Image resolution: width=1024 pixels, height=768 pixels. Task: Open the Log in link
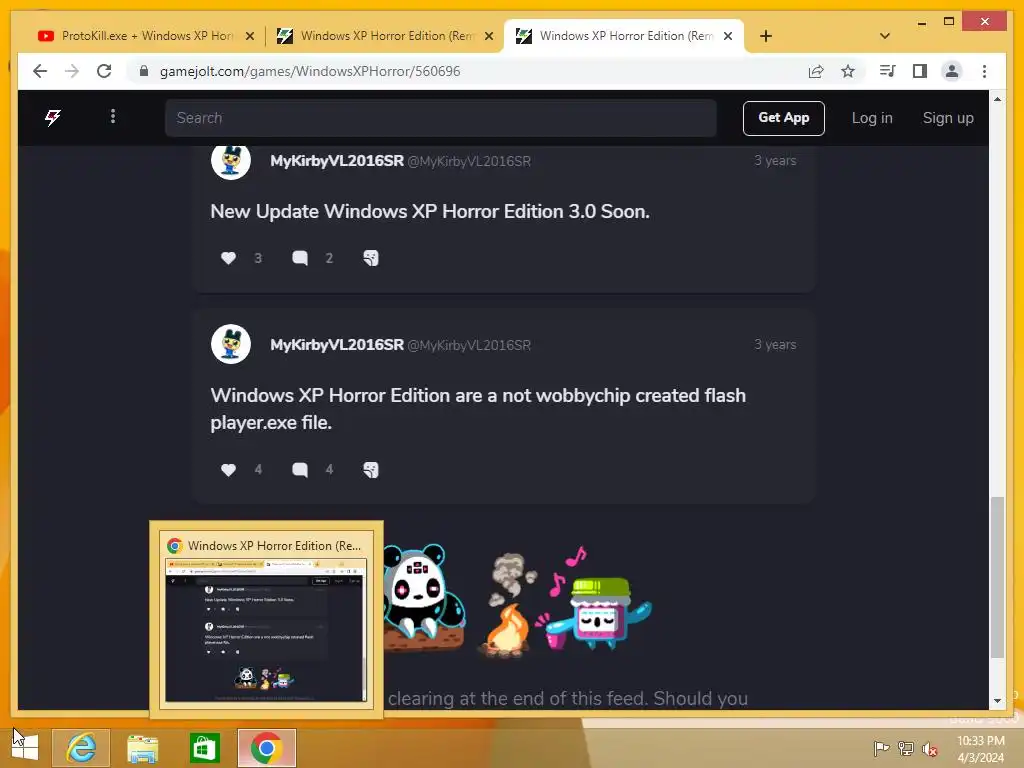click(x=872, y=118)
